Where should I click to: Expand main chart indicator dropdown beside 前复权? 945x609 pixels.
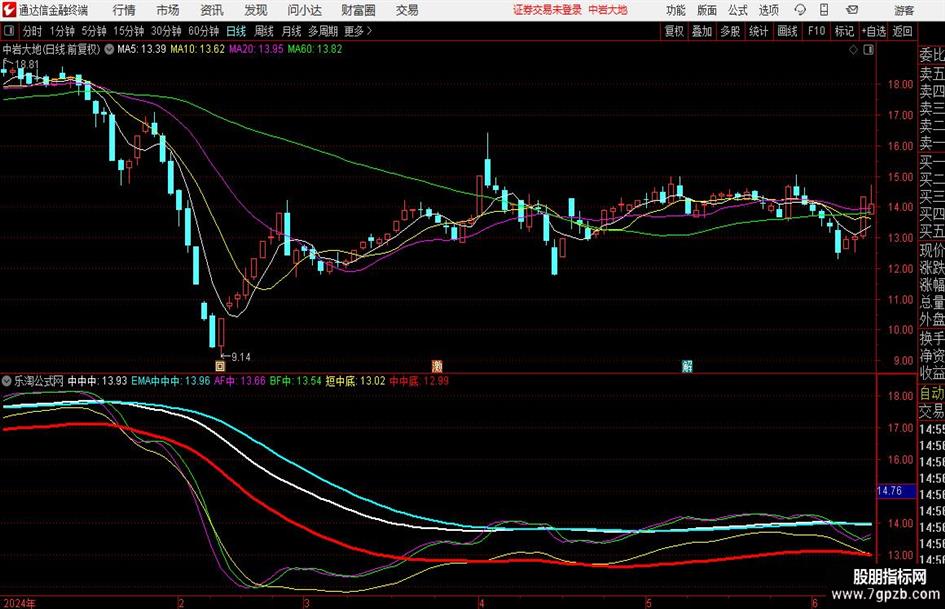click(109, 49)
